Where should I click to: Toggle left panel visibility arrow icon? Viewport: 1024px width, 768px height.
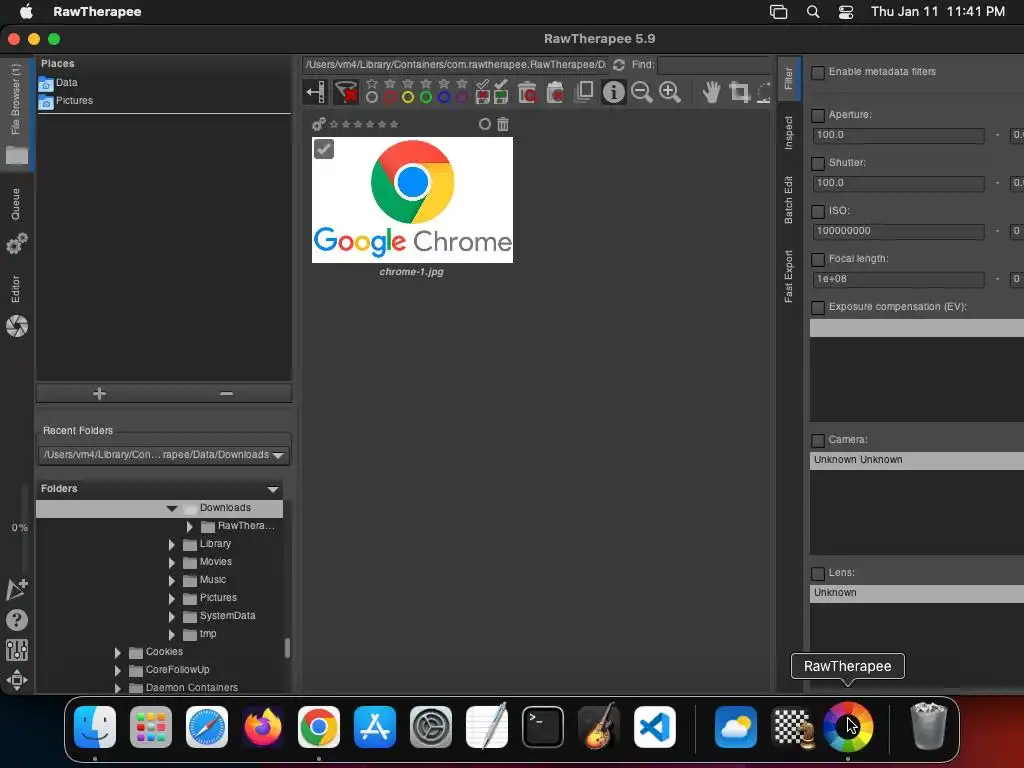pos(315,92)
